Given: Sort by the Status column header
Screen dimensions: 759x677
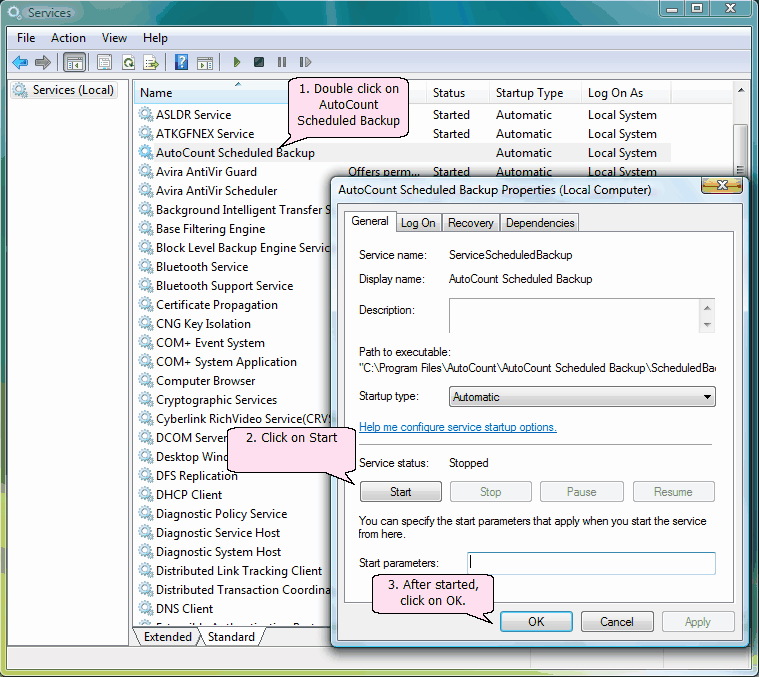Looking at the screenshot, I should 457,93.
